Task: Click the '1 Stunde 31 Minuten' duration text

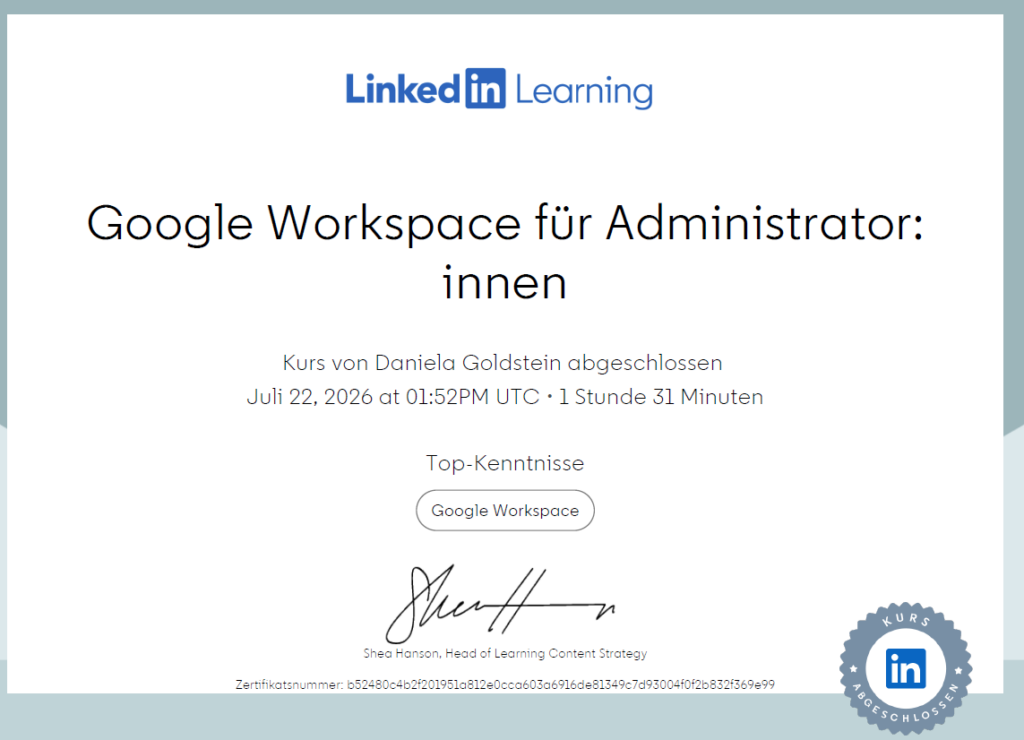Action: [660, 396]
